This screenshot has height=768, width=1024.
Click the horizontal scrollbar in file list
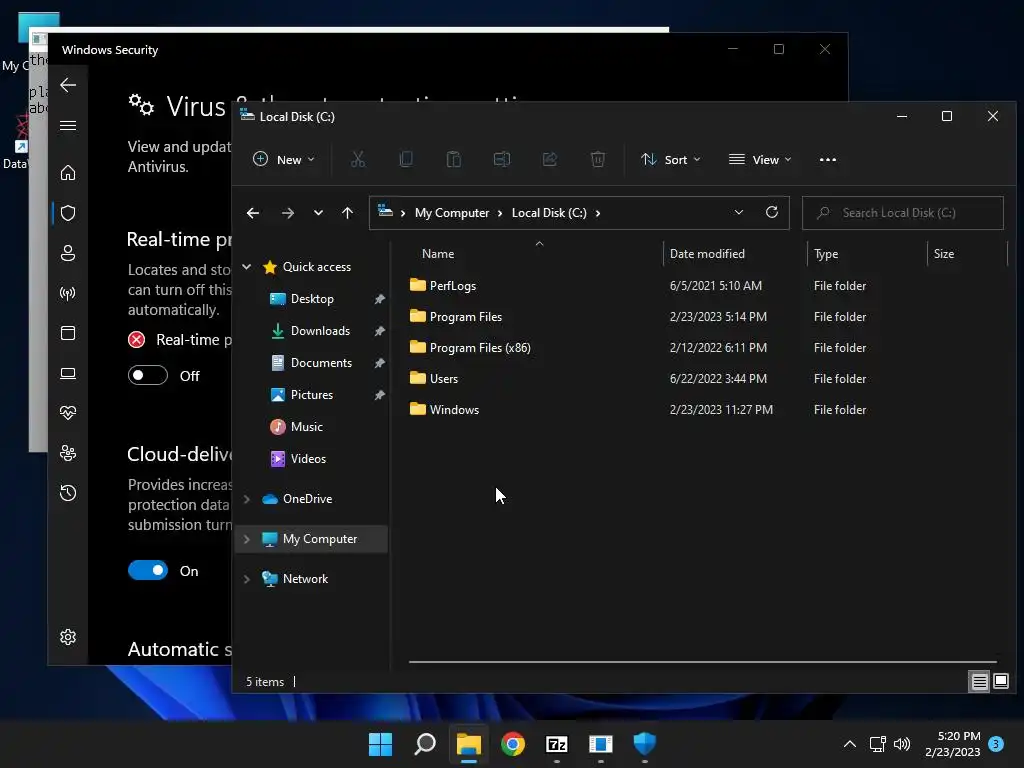pyautogui.click(x=702, y=662)
